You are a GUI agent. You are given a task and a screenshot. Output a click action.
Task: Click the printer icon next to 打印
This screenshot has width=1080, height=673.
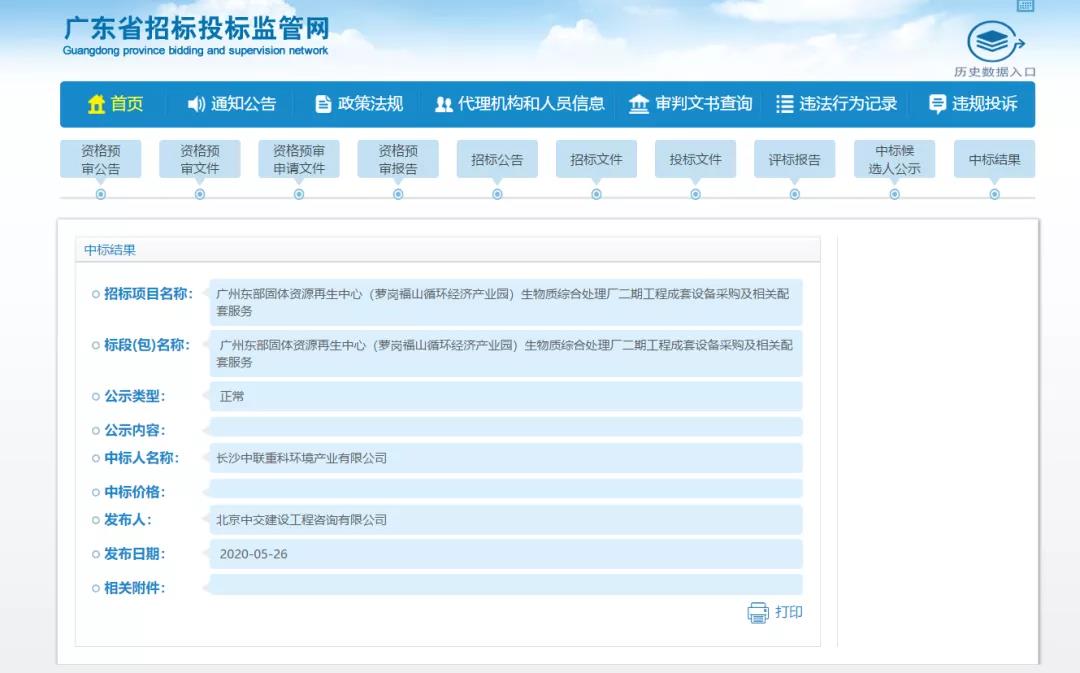757,612
